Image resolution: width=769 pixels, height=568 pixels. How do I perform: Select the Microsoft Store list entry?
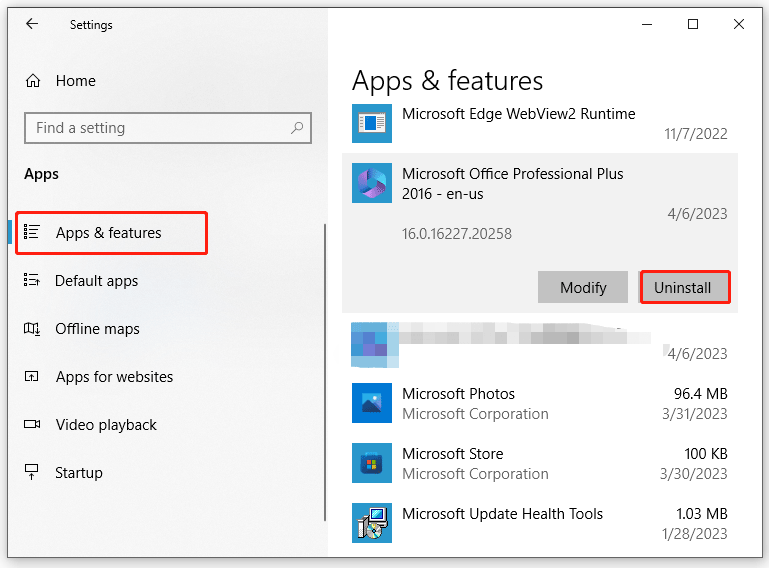[x=540, y=463]
